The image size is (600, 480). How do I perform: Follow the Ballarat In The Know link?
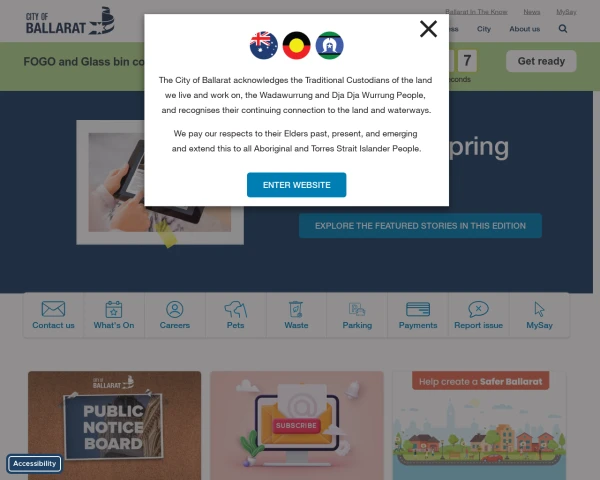click(x=476, y=12)
